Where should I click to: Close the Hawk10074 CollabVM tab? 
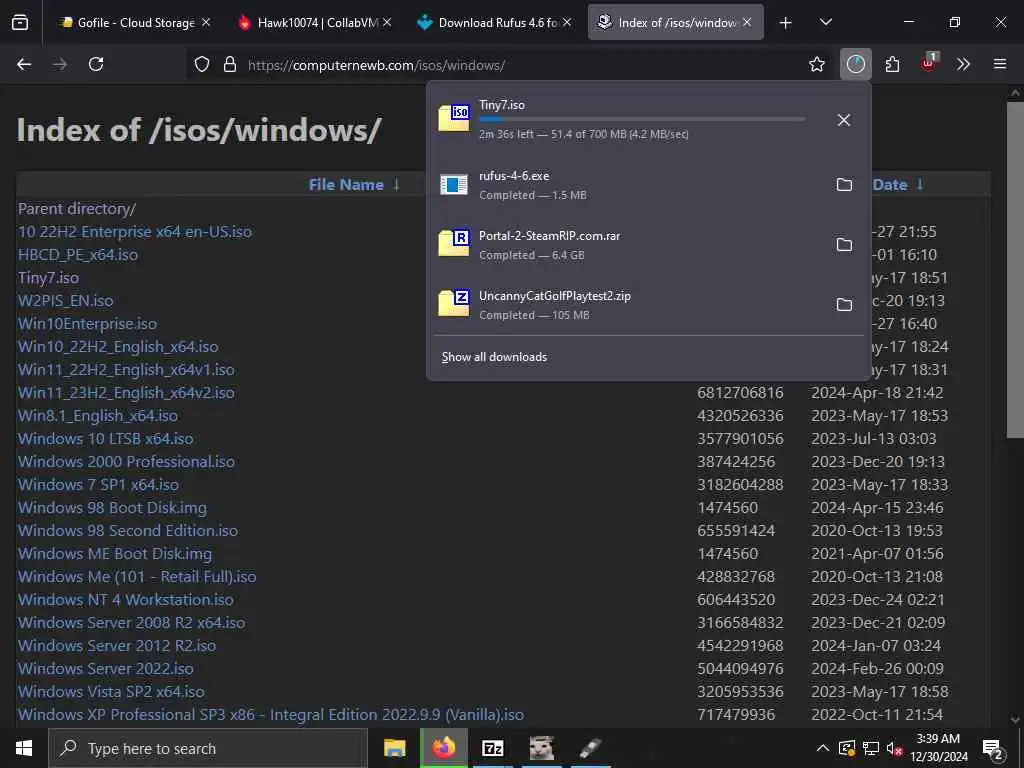(387, 22)
